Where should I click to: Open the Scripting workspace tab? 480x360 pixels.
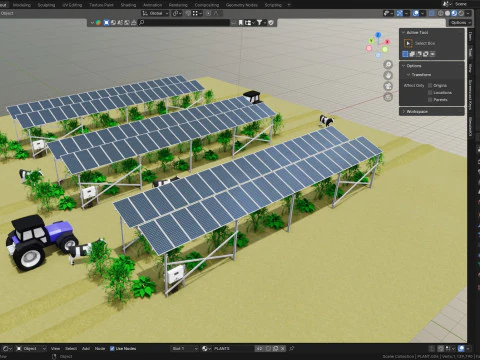pos(273,5)
